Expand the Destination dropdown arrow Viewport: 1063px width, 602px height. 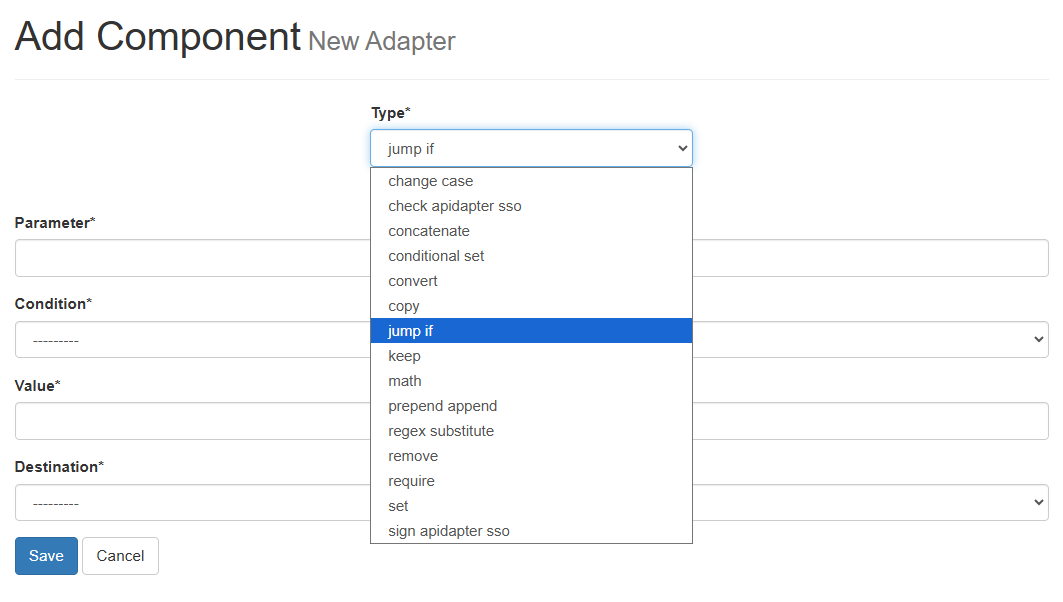coord(1038,503)
